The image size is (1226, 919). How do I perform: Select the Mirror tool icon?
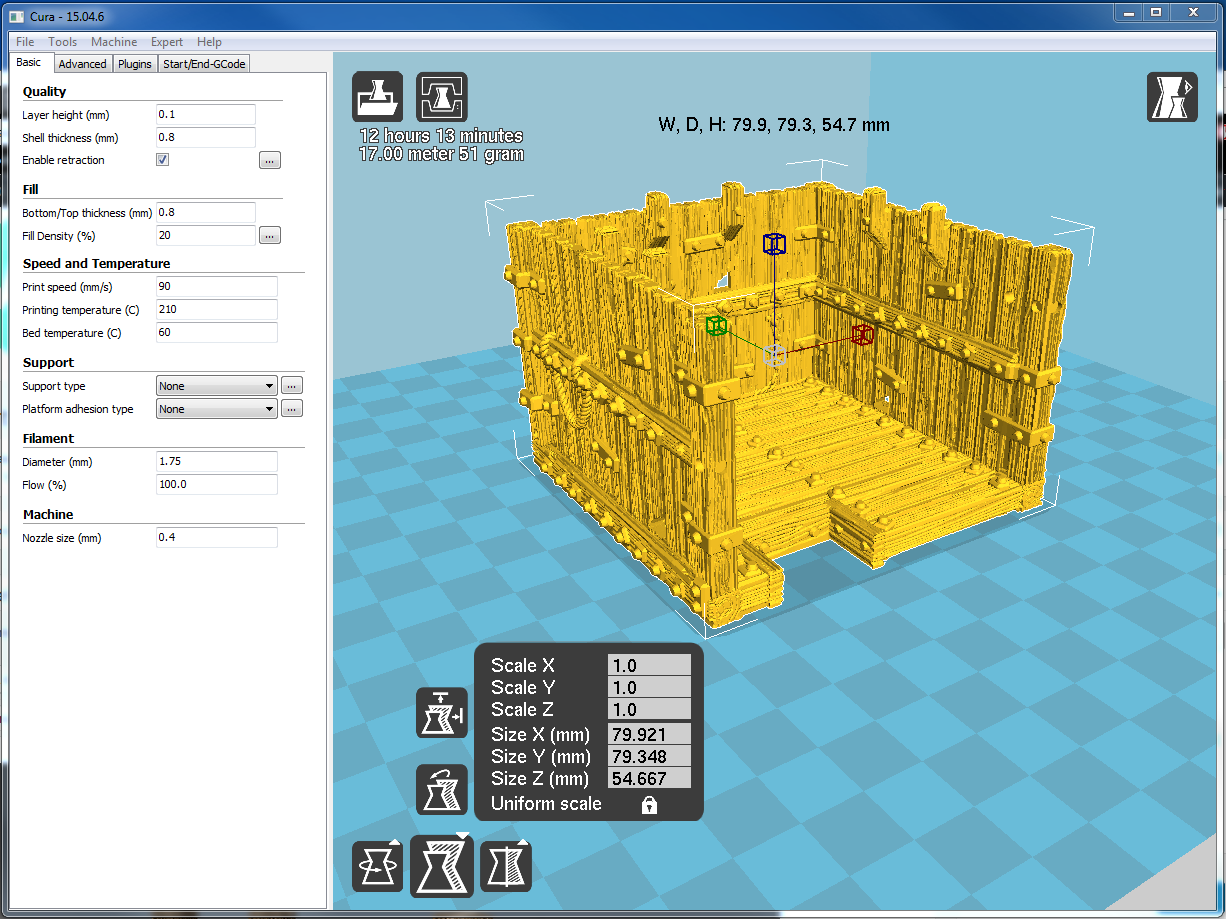(506, 866)
